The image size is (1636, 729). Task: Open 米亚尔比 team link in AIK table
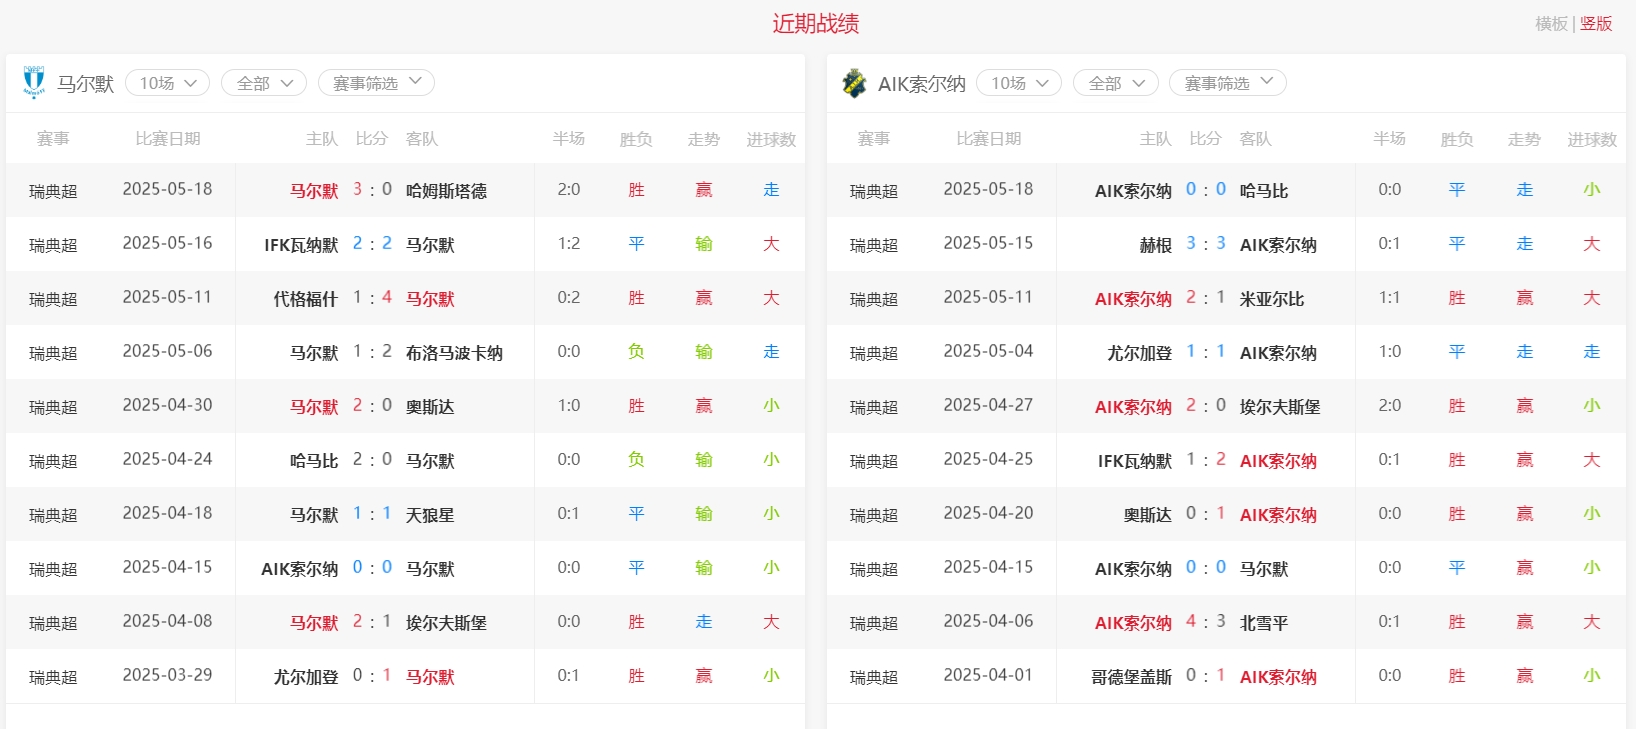pos(1271,299)
